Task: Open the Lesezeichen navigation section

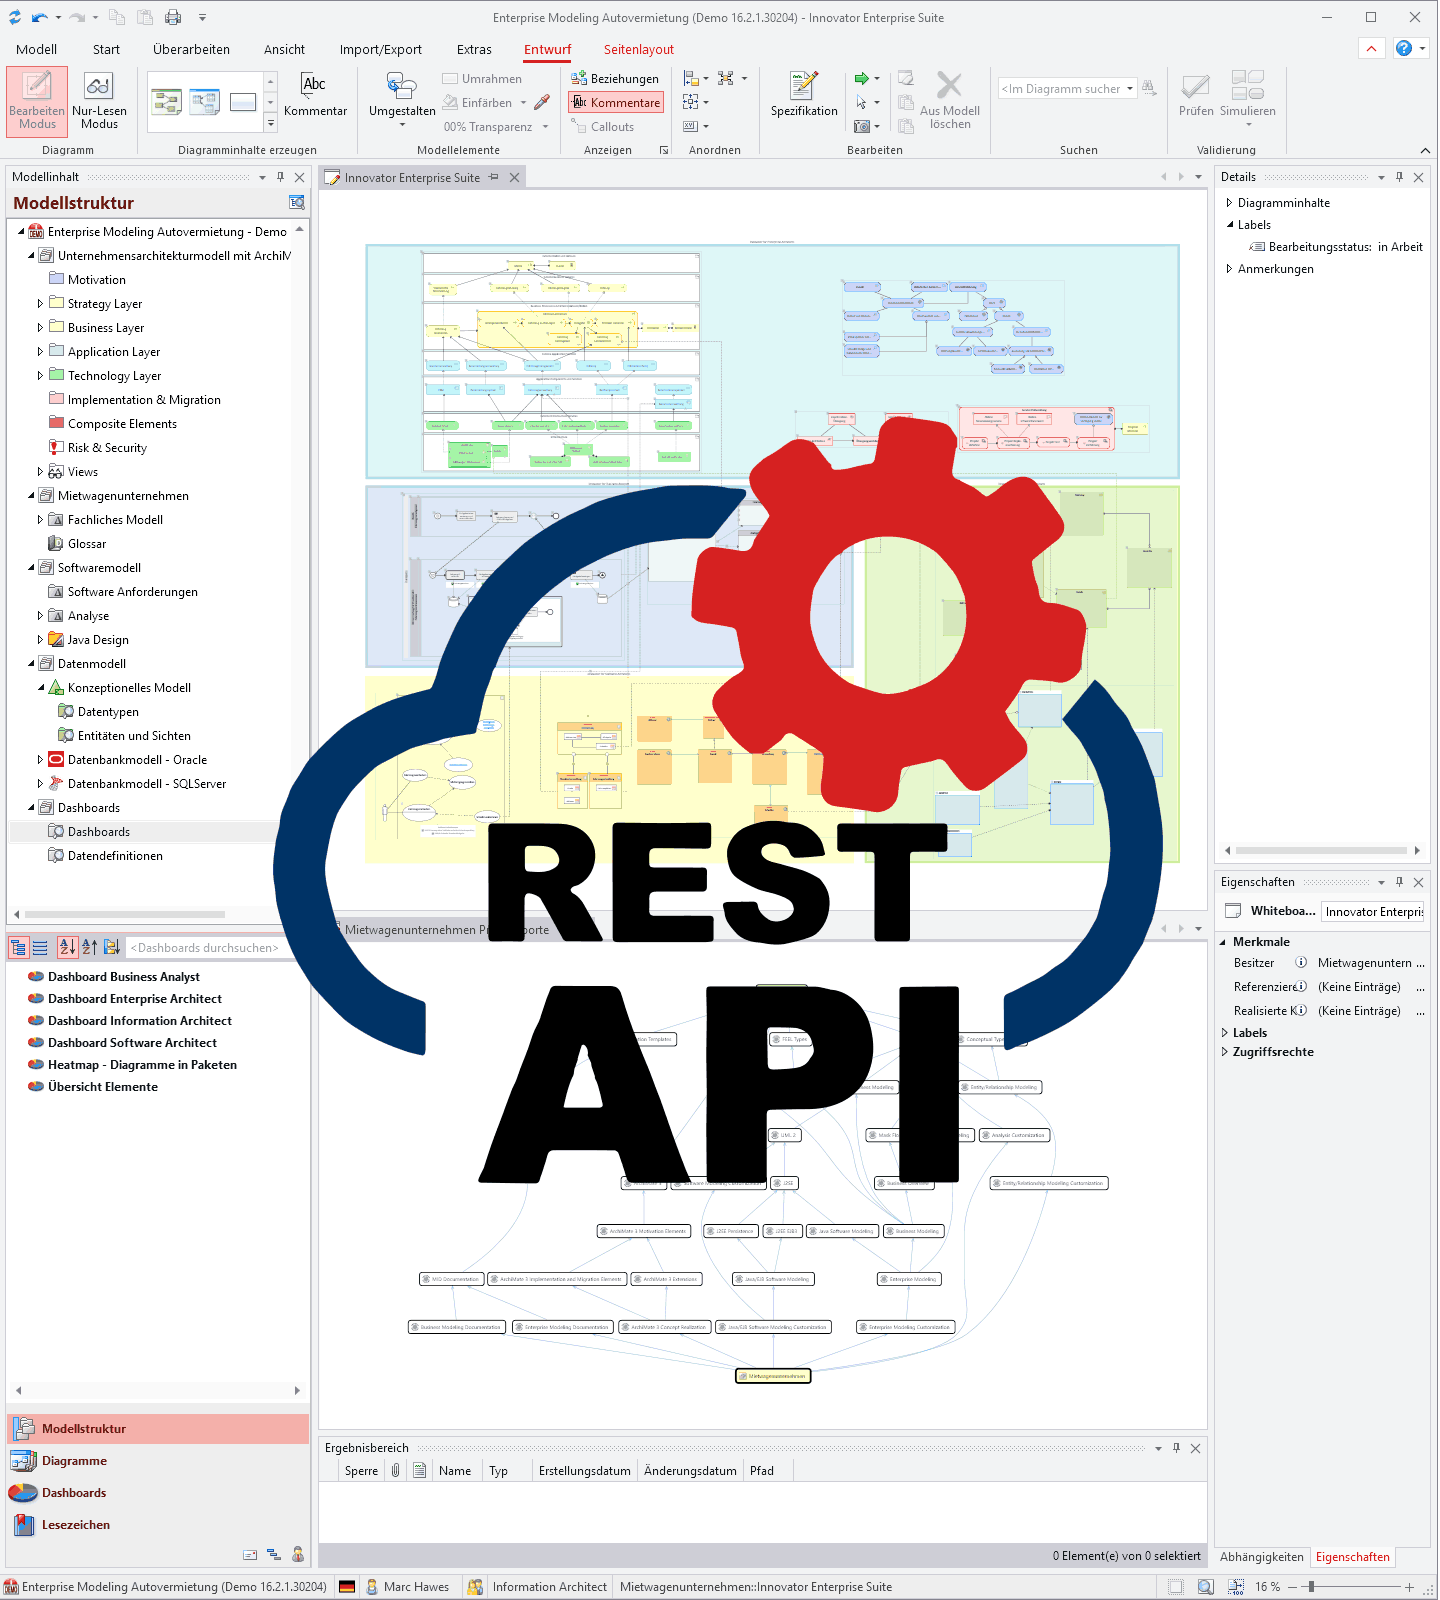Action: [x=76, y=1525]
